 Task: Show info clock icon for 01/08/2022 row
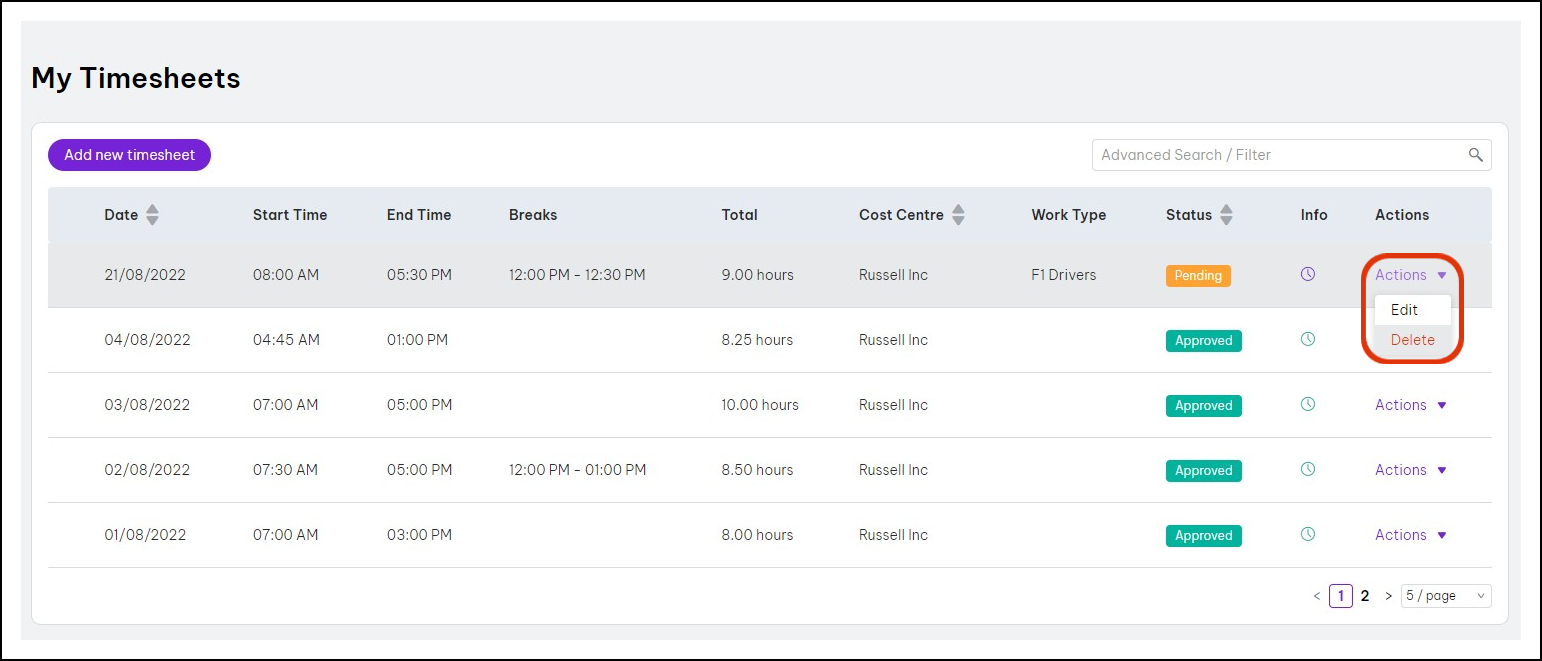(x=1307, y=534)
